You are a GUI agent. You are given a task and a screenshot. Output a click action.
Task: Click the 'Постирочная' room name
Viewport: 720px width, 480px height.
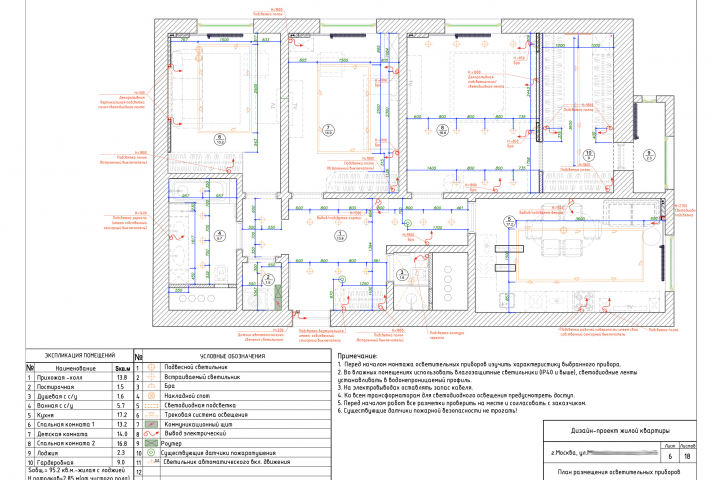tap(55, 387)
